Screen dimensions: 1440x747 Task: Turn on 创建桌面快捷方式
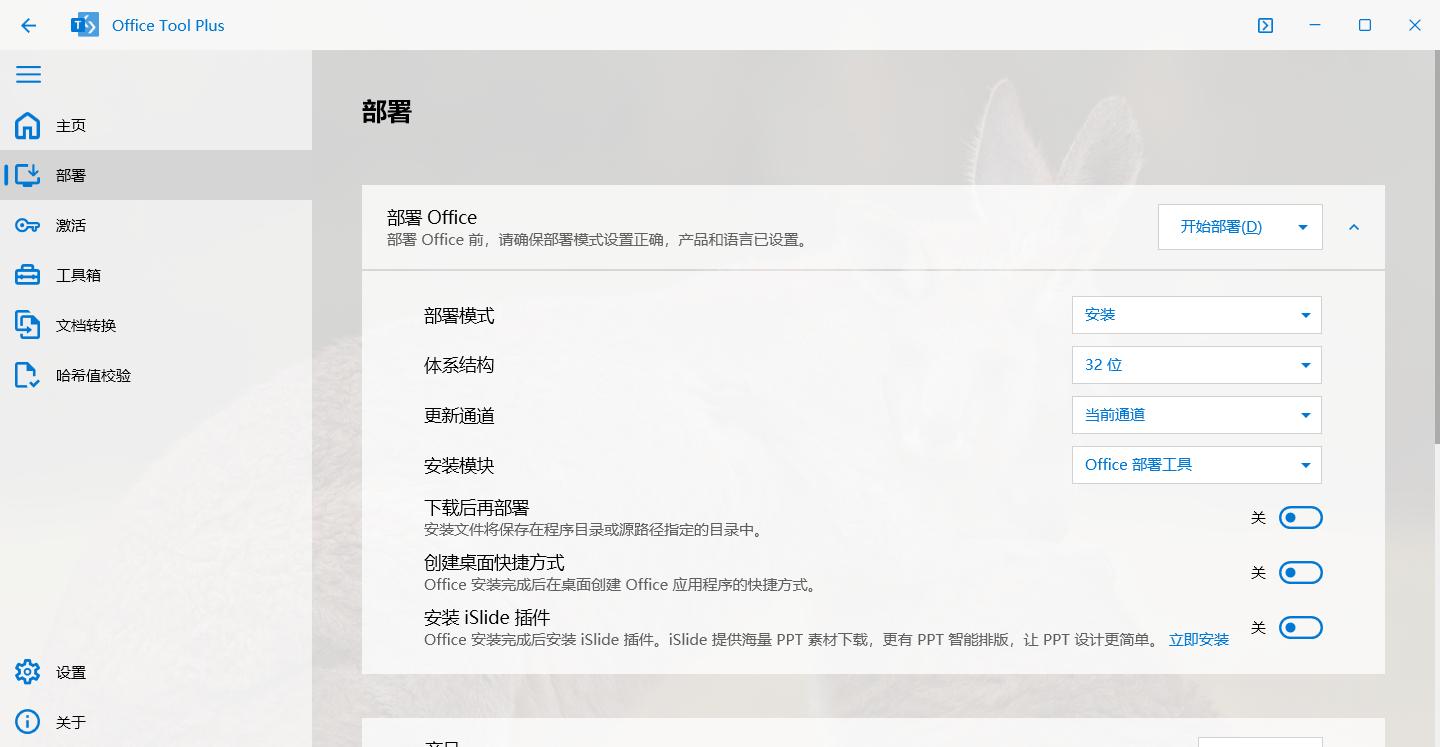pos(1300,572)
